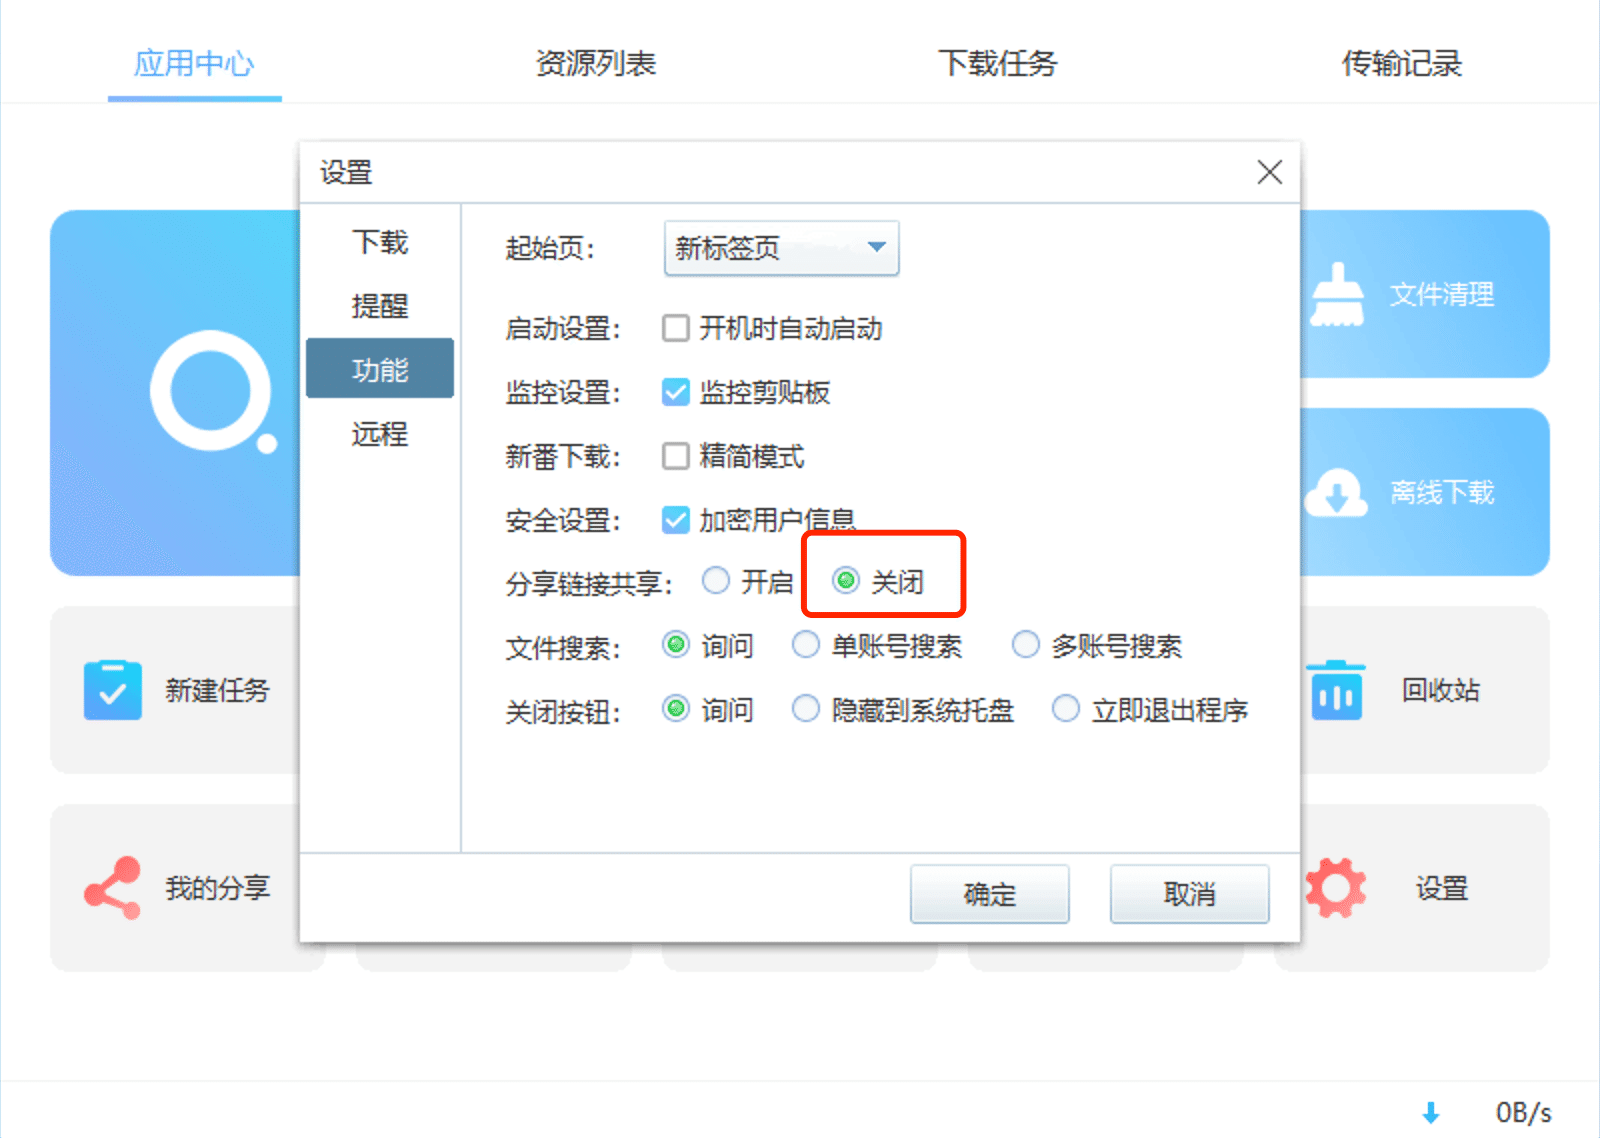The image size is (1600, 1138).
Task: Click the download speed arrow icon
Action: click(1431, 1112)
